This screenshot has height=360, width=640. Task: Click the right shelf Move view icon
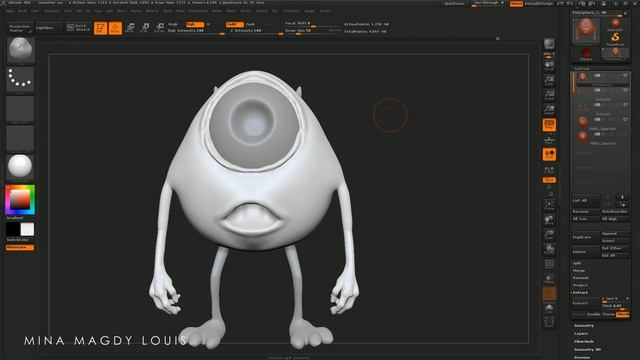549,220
